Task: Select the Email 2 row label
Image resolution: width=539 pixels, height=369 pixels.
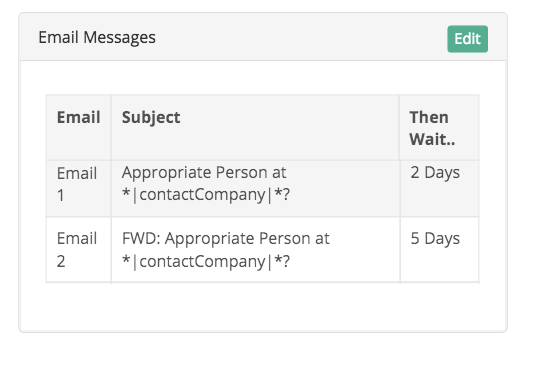Action: [77, 250]
